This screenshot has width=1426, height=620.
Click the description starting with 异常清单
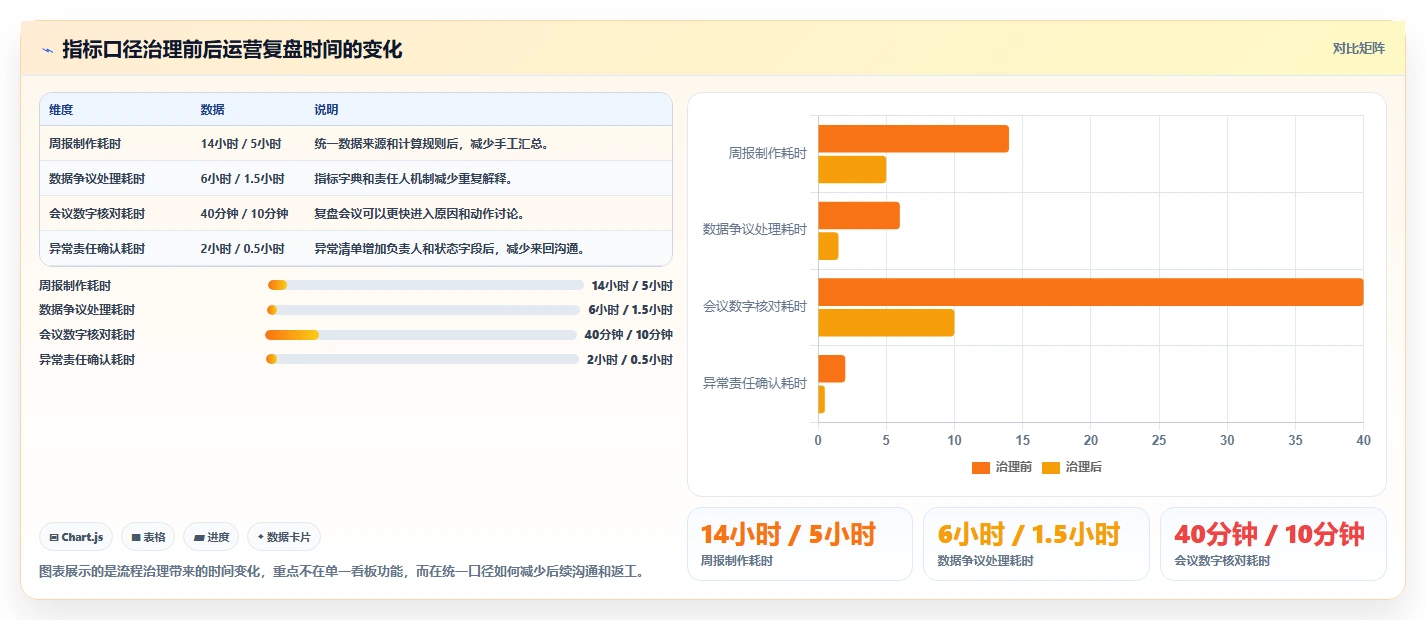click(x=450, y=249)
